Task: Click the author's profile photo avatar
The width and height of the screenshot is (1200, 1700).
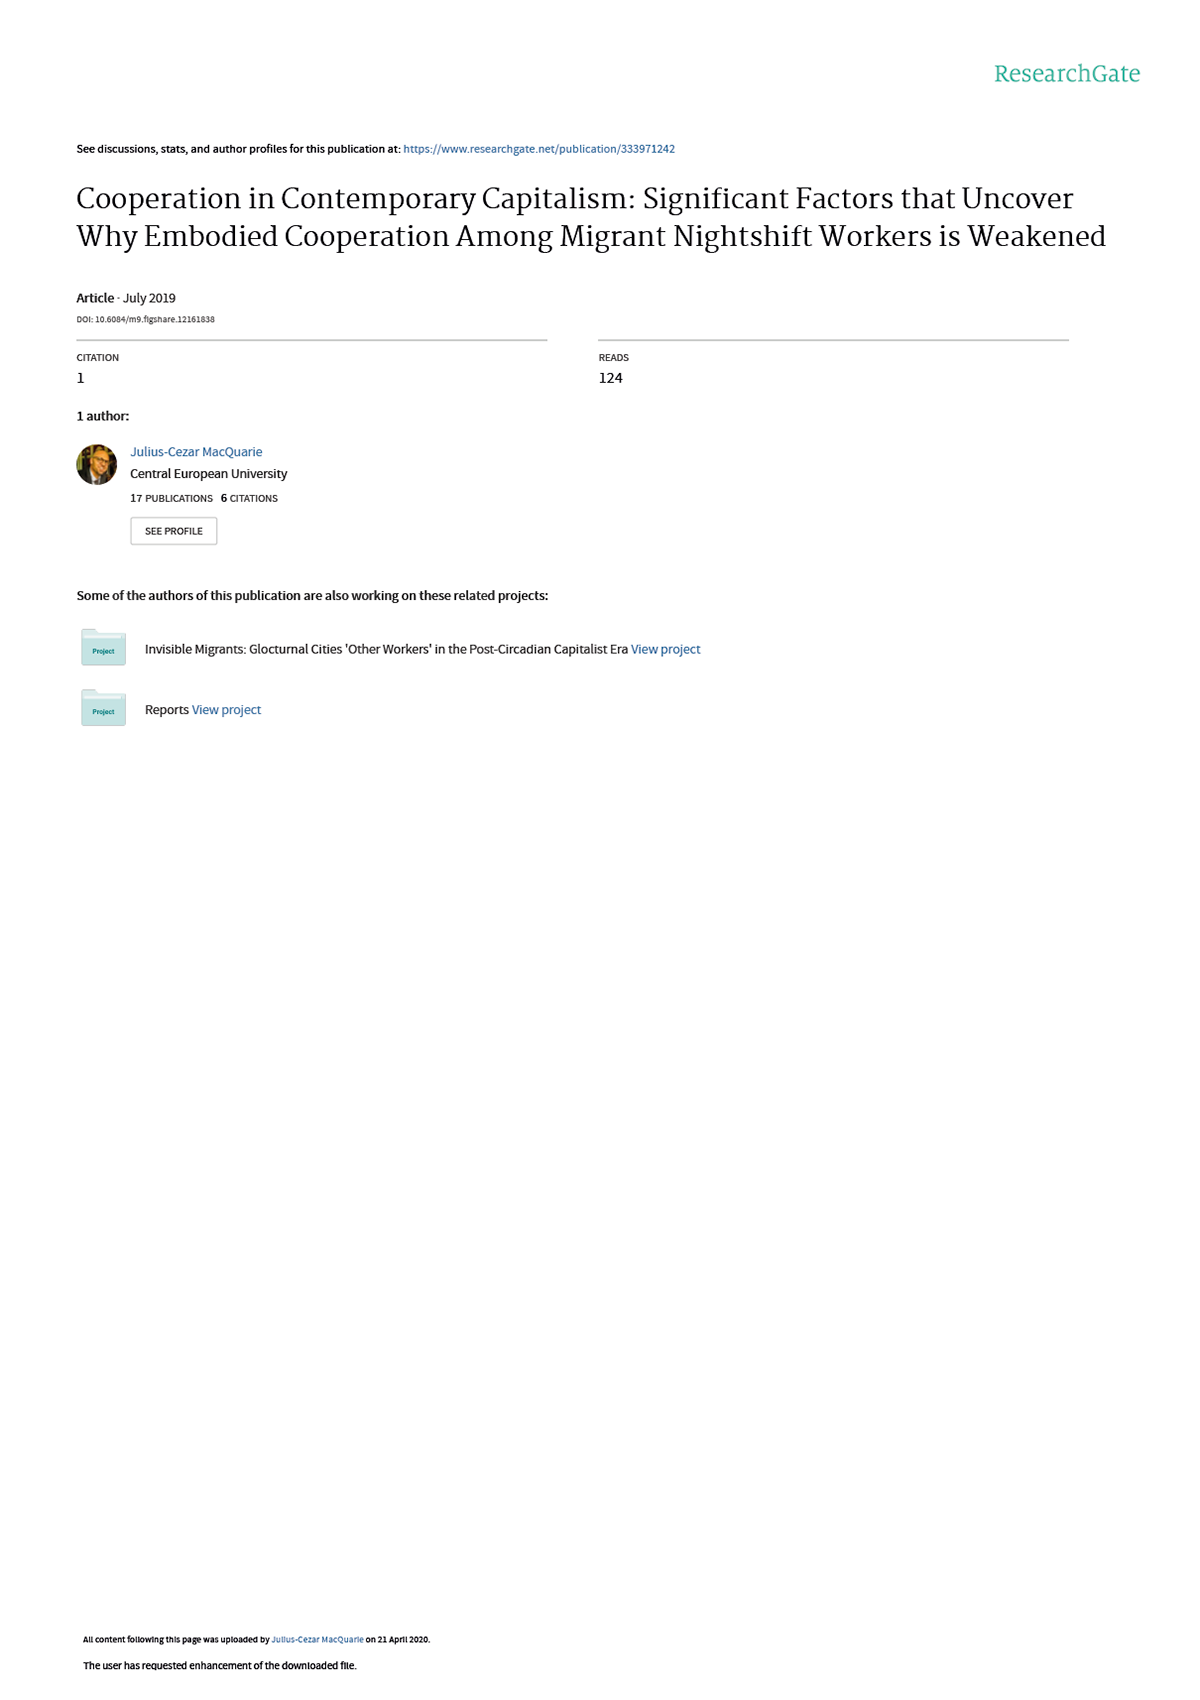Action: [x=97, y=465]
